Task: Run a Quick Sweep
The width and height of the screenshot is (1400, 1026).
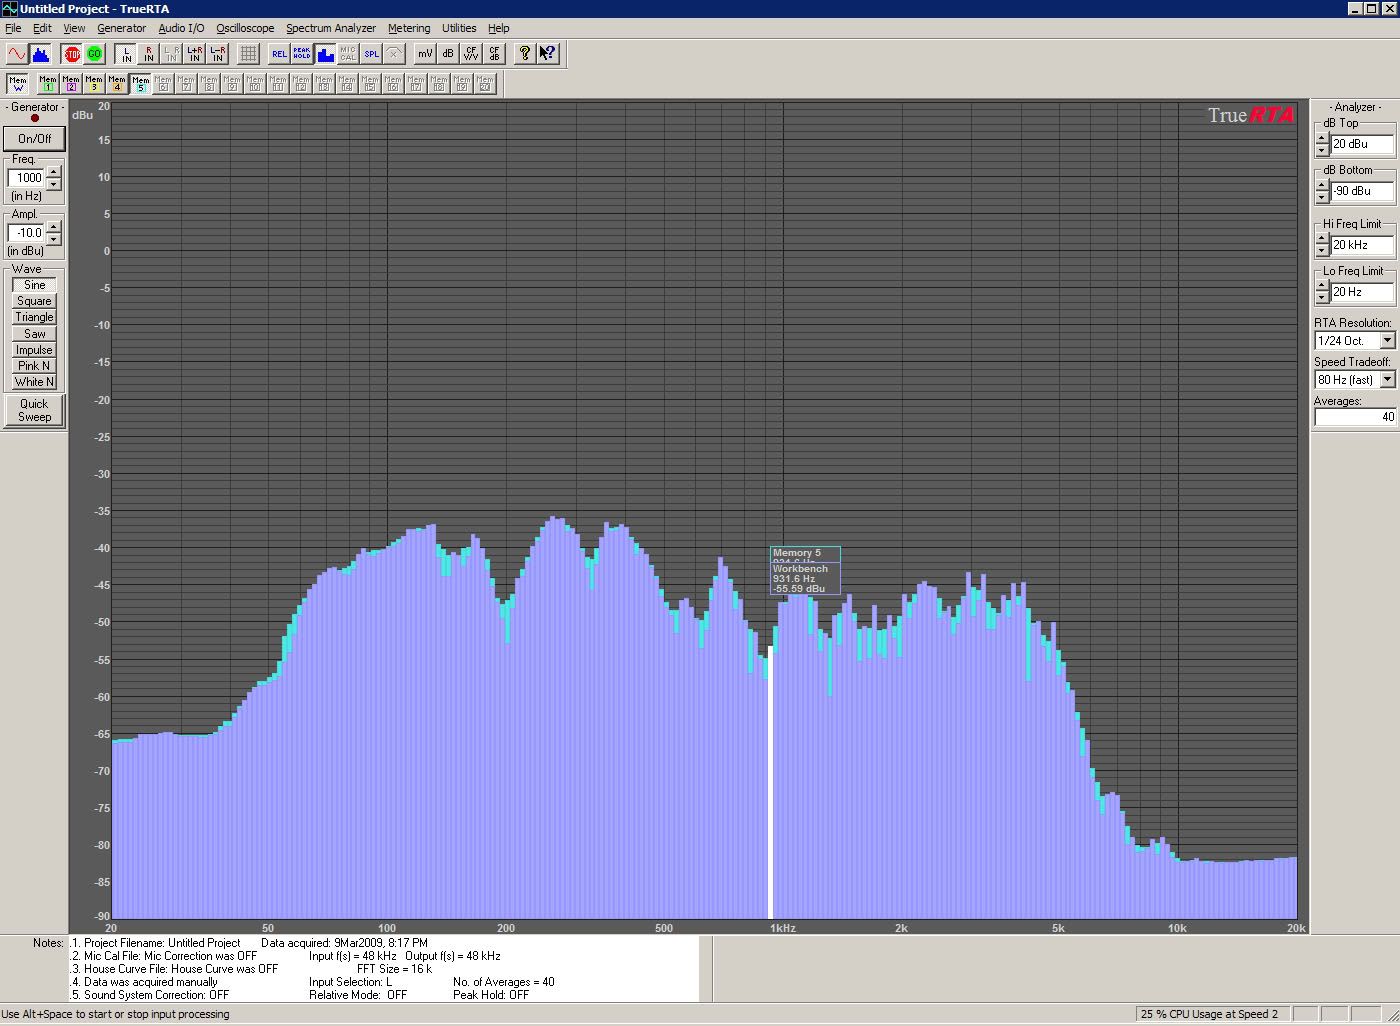Action: coord(34,410)
